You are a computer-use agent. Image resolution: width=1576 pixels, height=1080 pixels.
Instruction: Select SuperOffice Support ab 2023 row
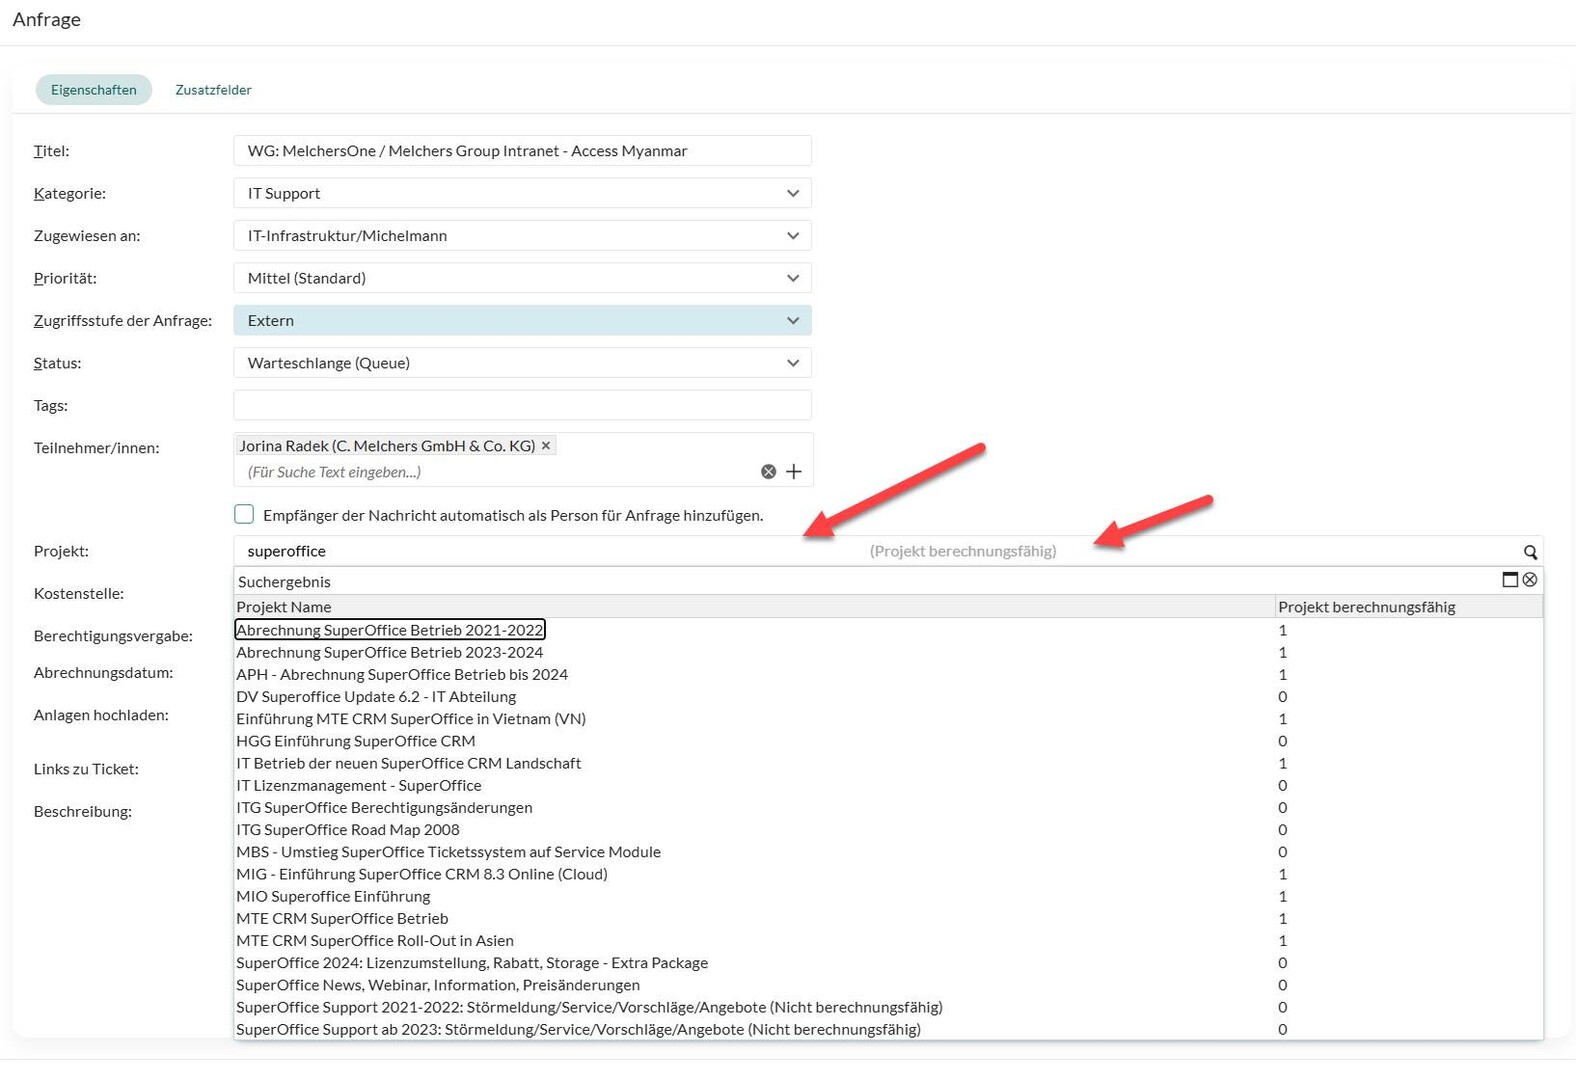click(x=888, y=1029)
